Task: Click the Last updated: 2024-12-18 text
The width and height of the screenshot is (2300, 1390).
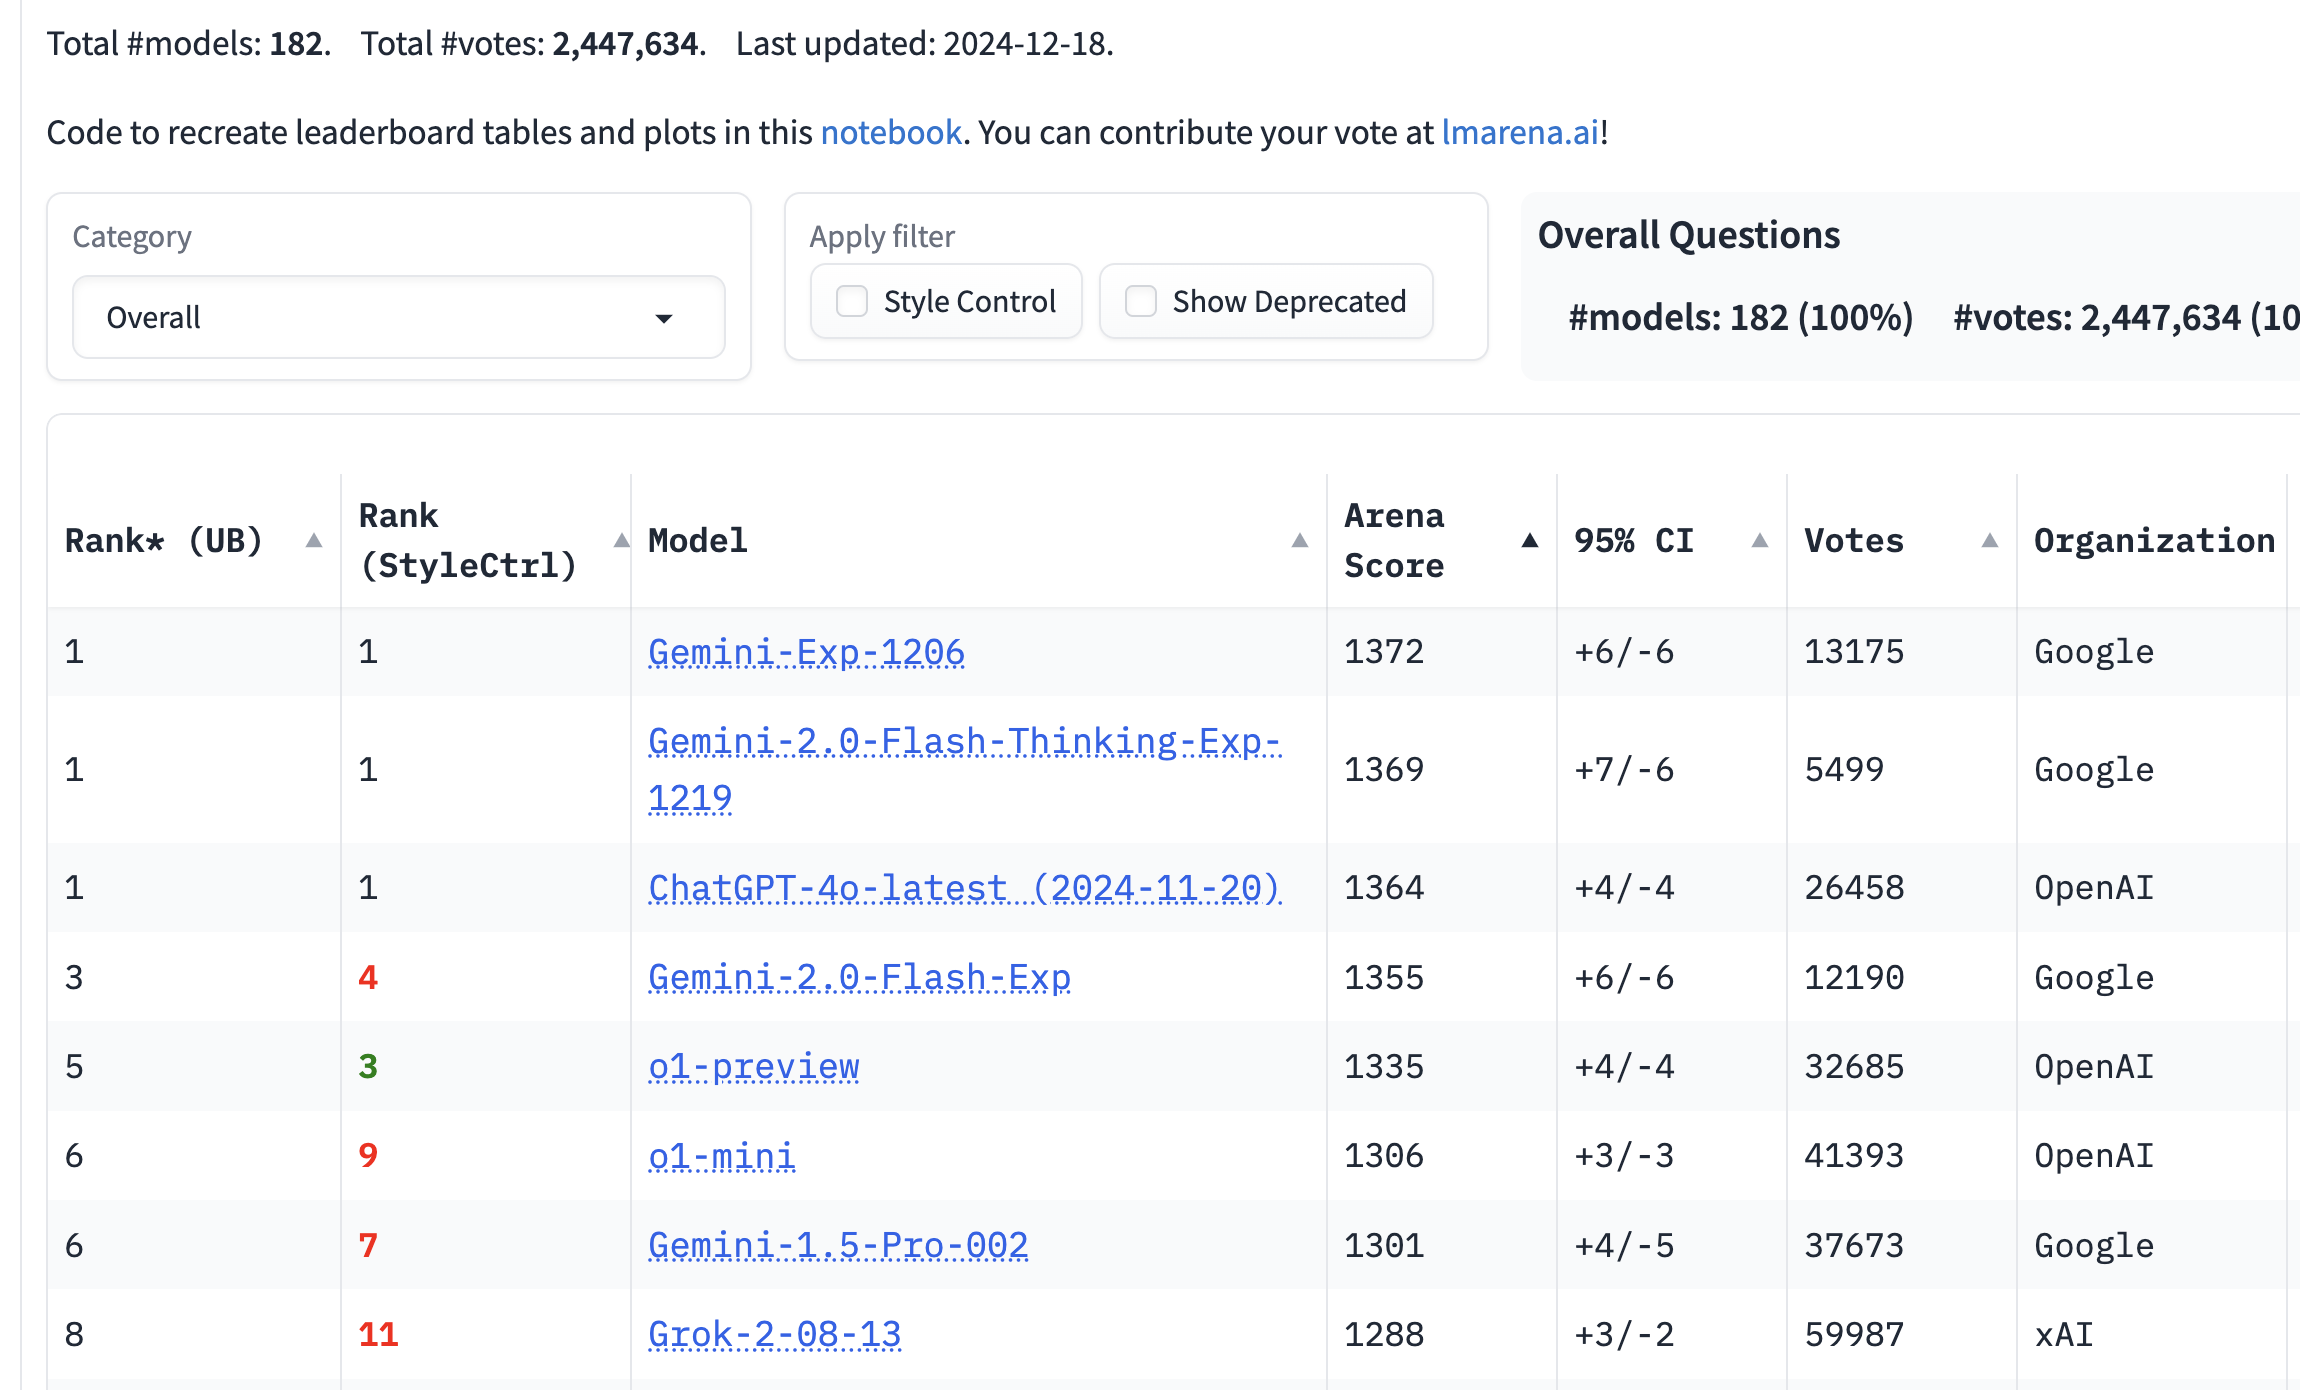Action: [x=924, y=44]
